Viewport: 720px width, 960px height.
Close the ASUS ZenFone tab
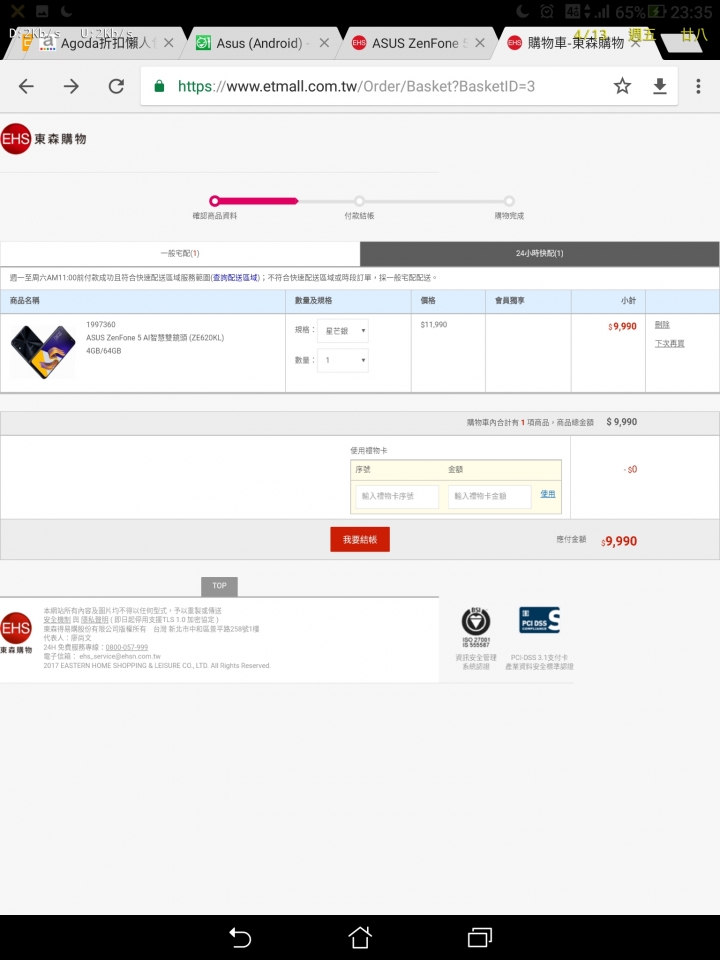point(480,43)
